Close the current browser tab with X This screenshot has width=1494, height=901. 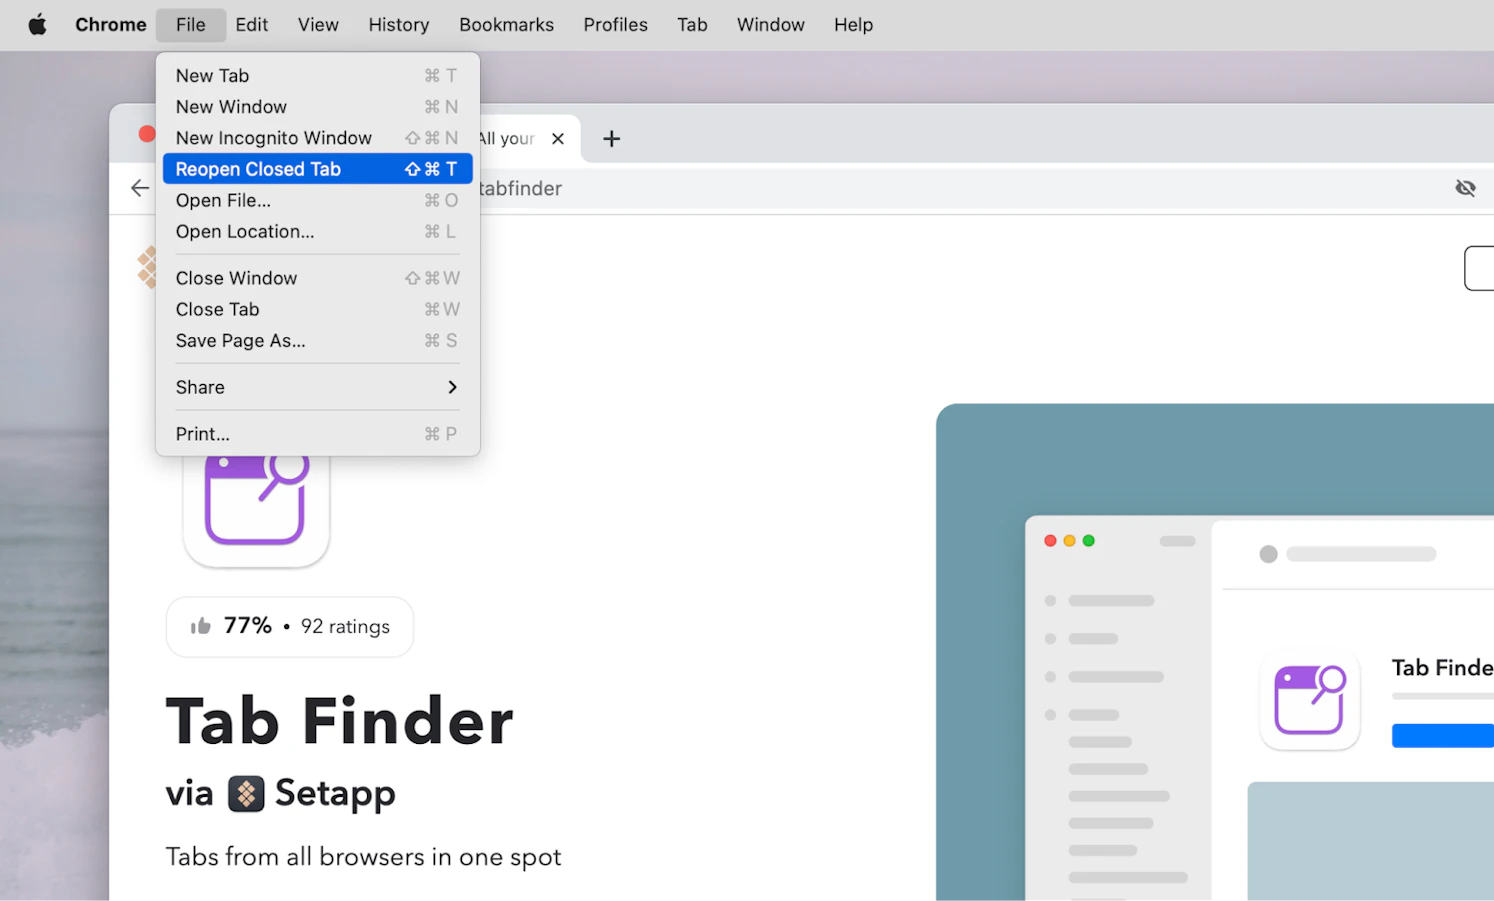[x=558, y=138]
